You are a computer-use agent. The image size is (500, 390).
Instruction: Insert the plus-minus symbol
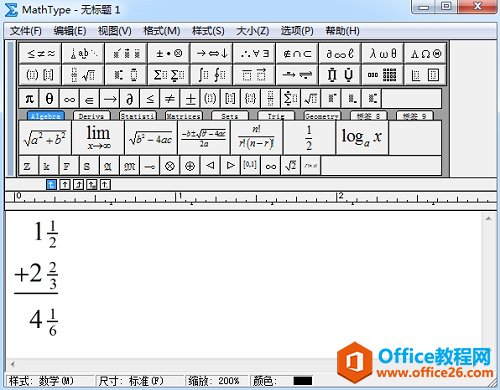click(x=190, y=99)
